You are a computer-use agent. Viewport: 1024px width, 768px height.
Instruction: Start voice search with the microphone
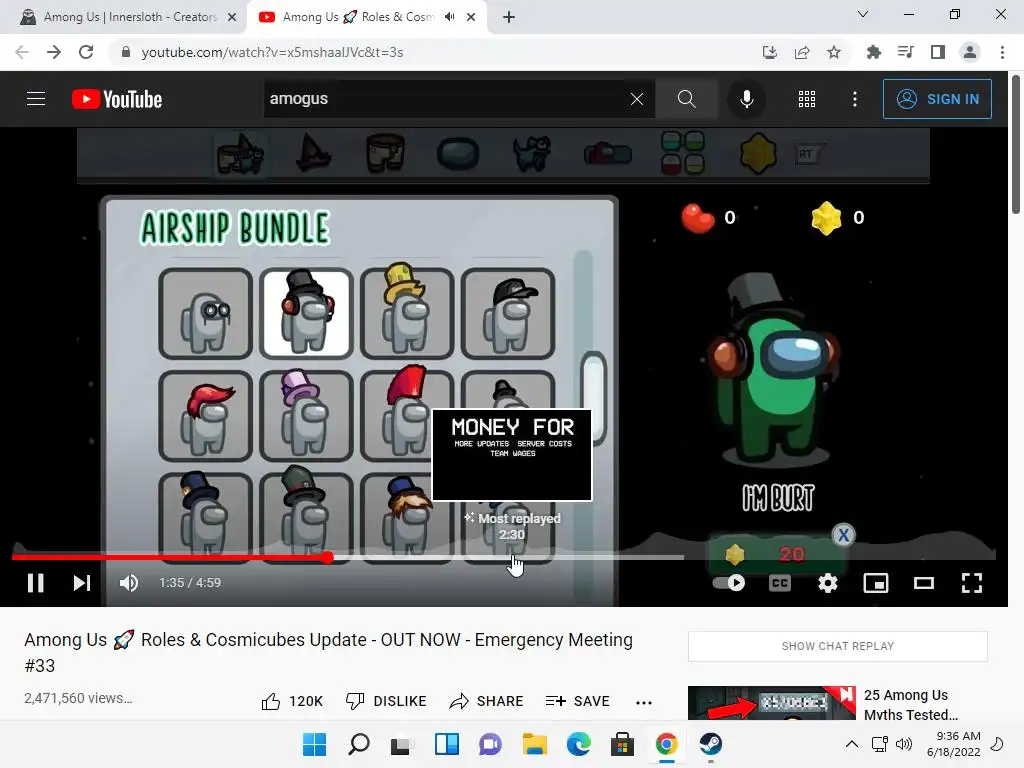coord(746,99)
